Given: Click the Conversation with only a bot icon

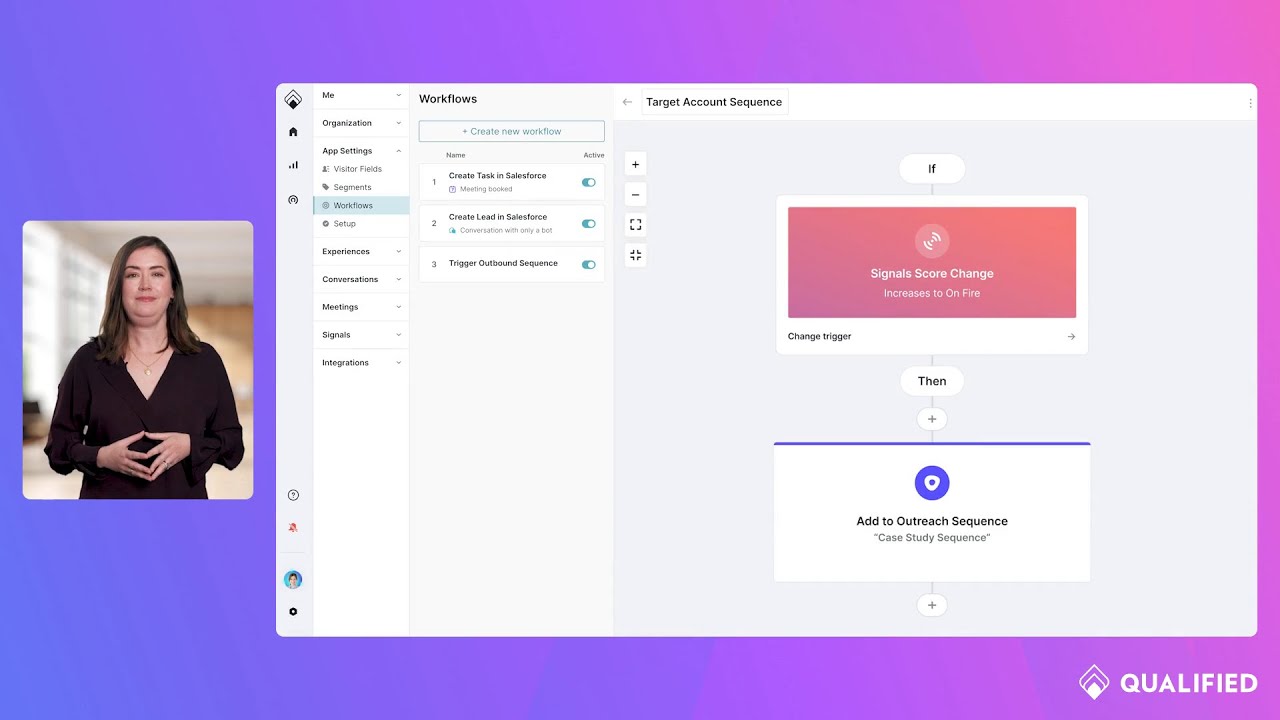Looking at the screenshot, I should [452, 231].
